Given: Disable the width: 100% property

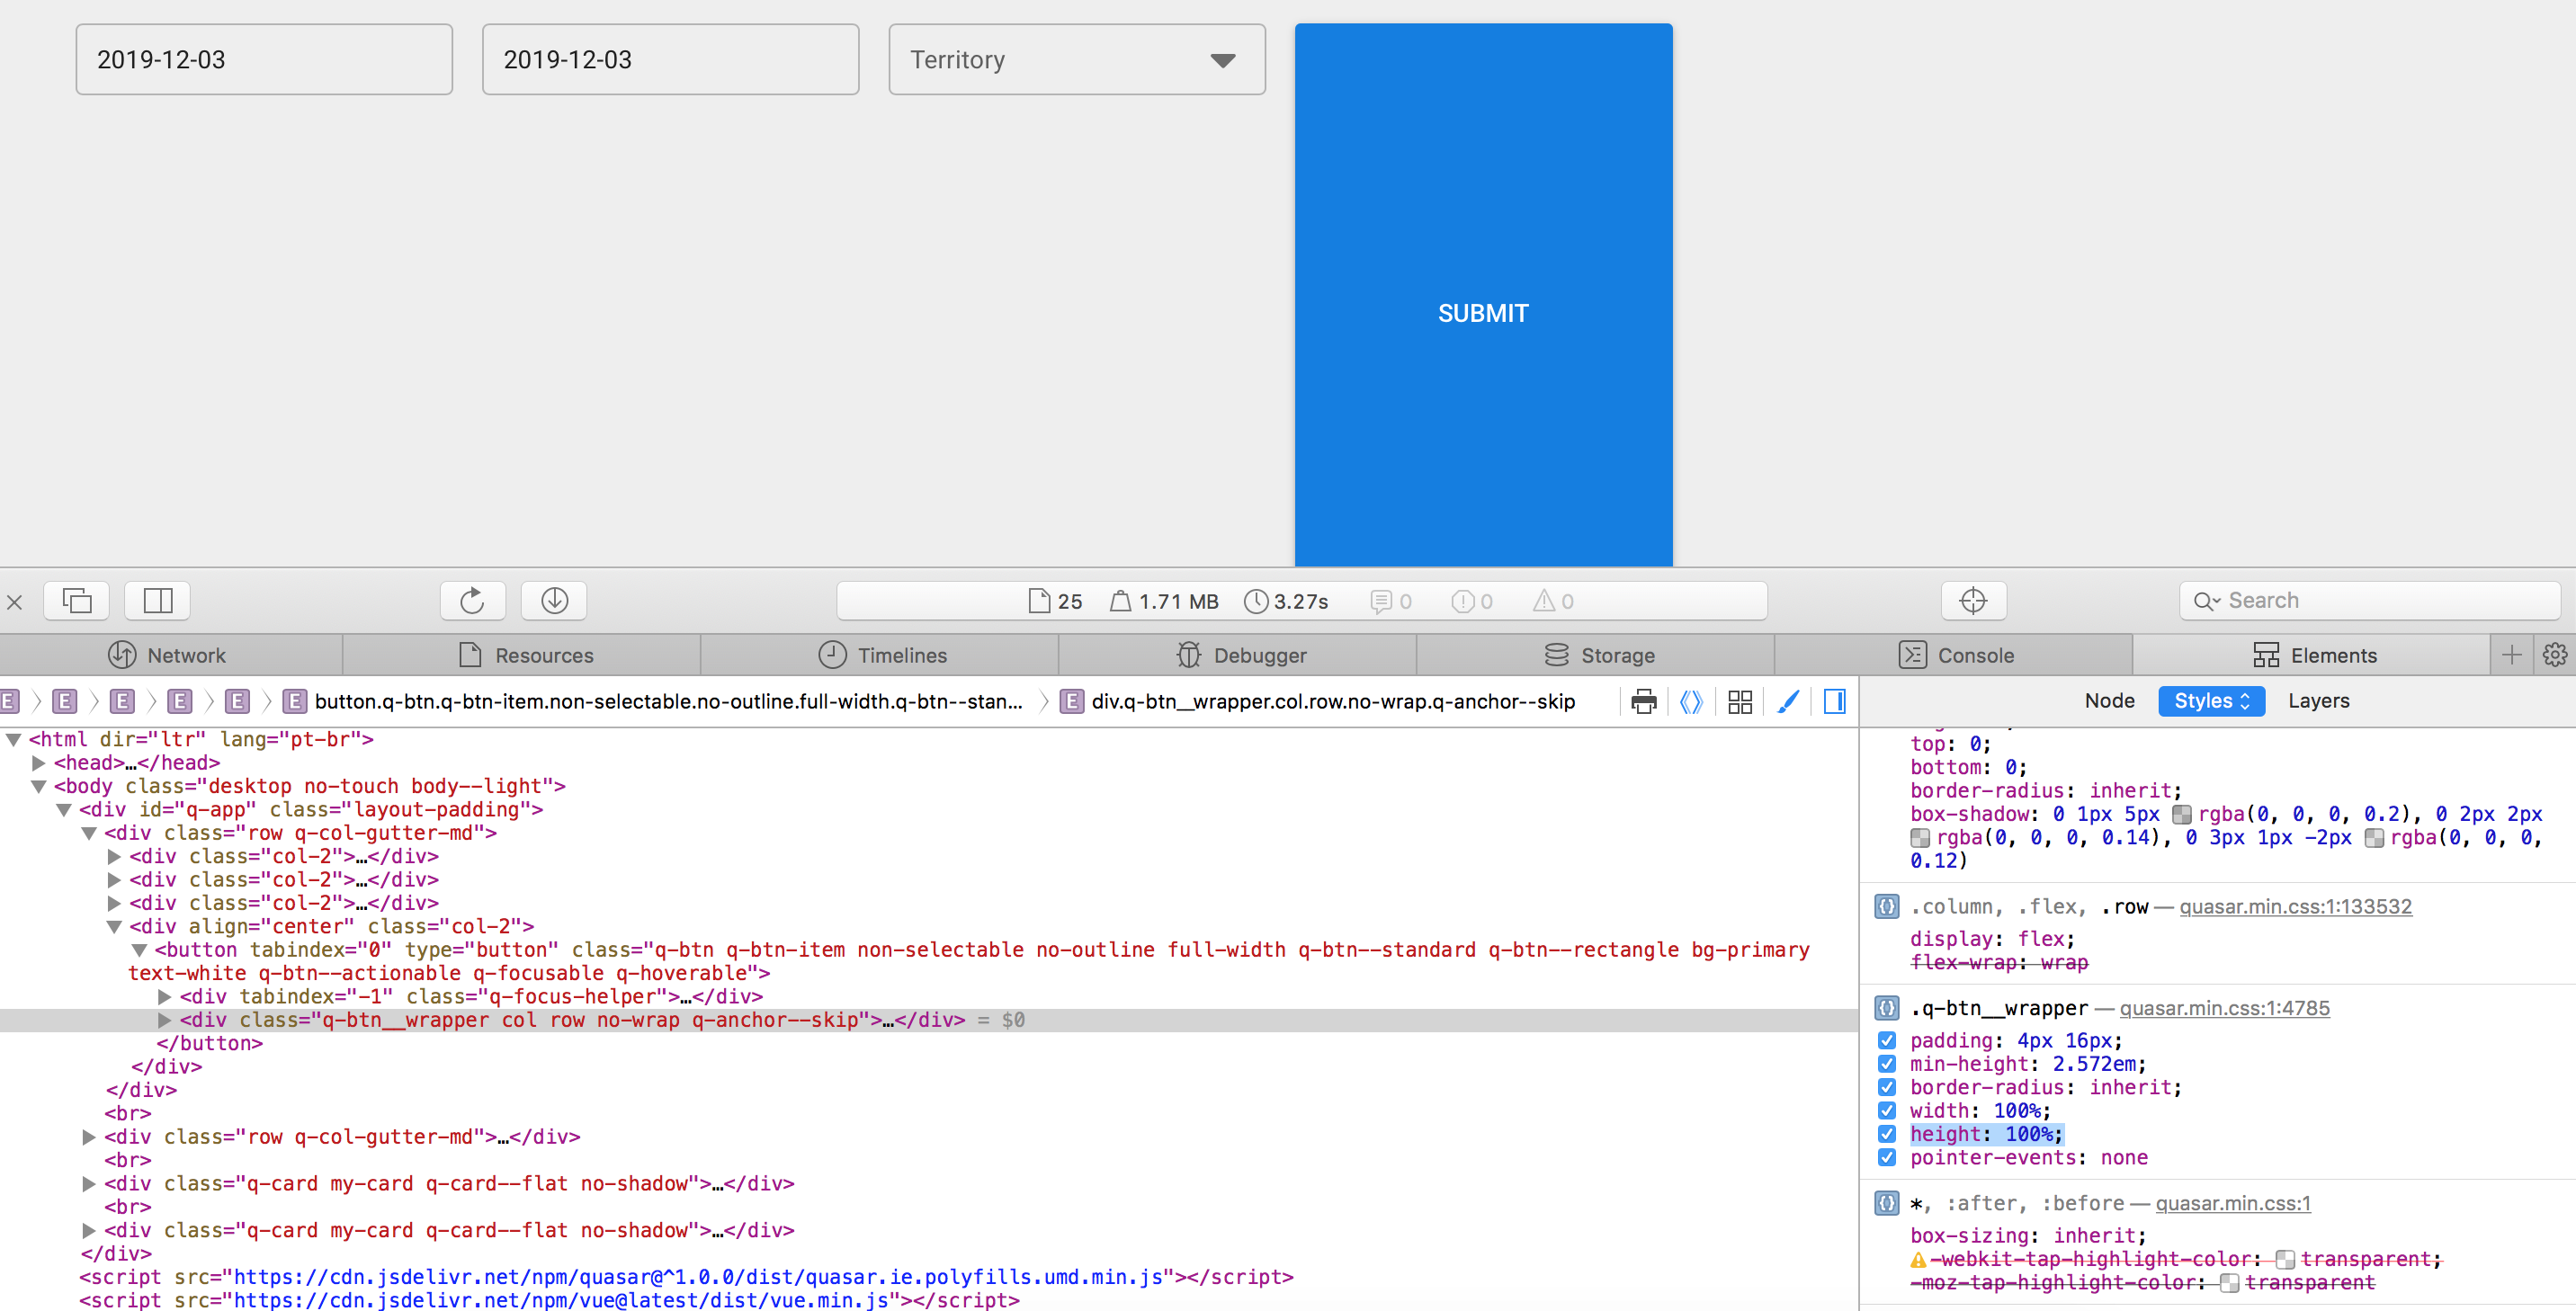Looking at the screenshot, I should click(1888, 1110).
